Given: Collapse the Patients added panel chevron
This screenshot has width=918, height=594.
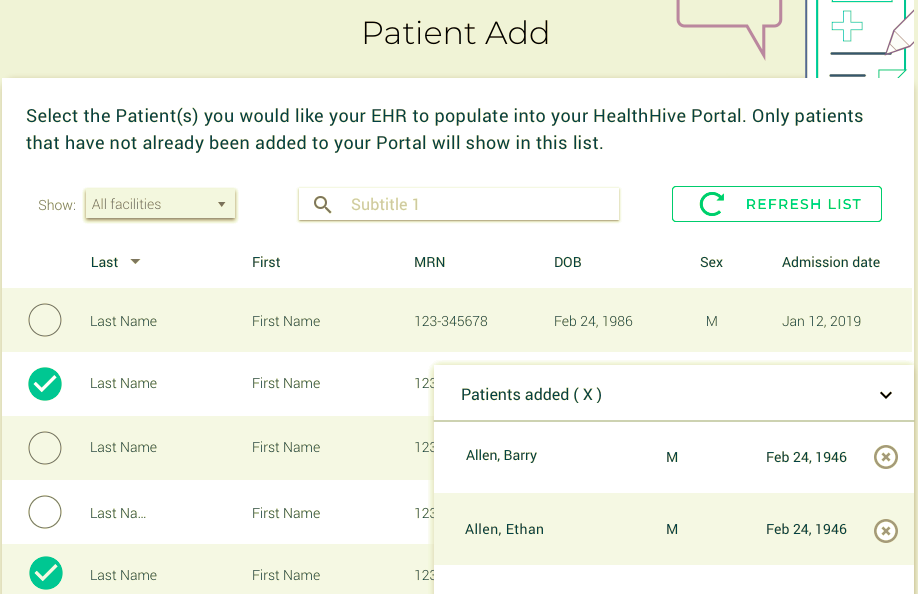Looking at the screenshot, I should tap(885, 395).
